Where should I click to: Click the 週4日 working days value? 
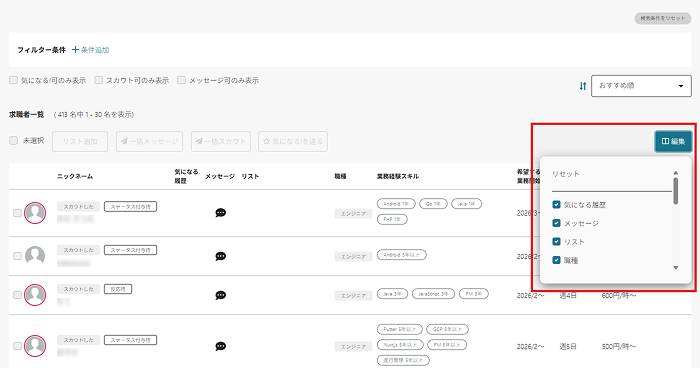568,295
